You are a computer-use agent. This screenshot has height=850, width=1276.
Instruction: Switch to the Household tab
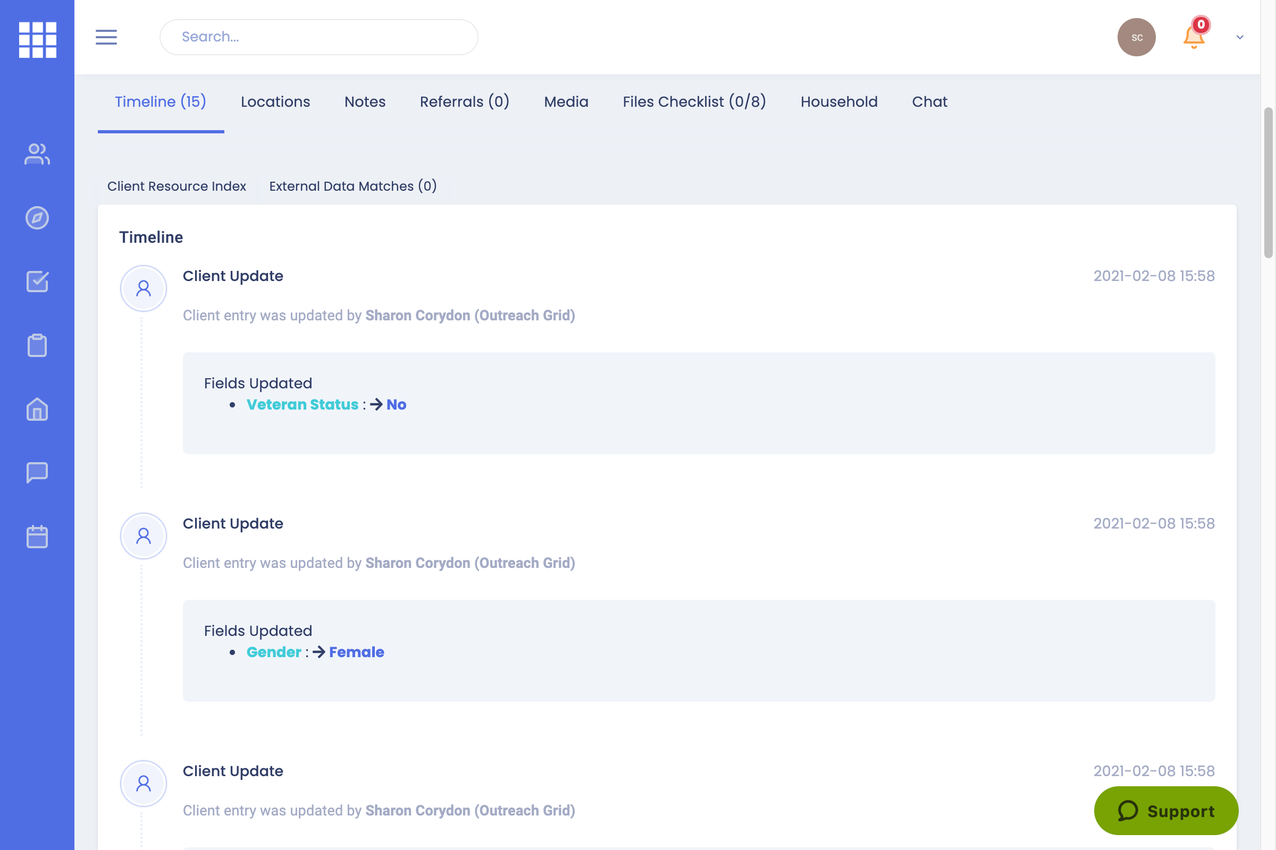tap(839, 102)
